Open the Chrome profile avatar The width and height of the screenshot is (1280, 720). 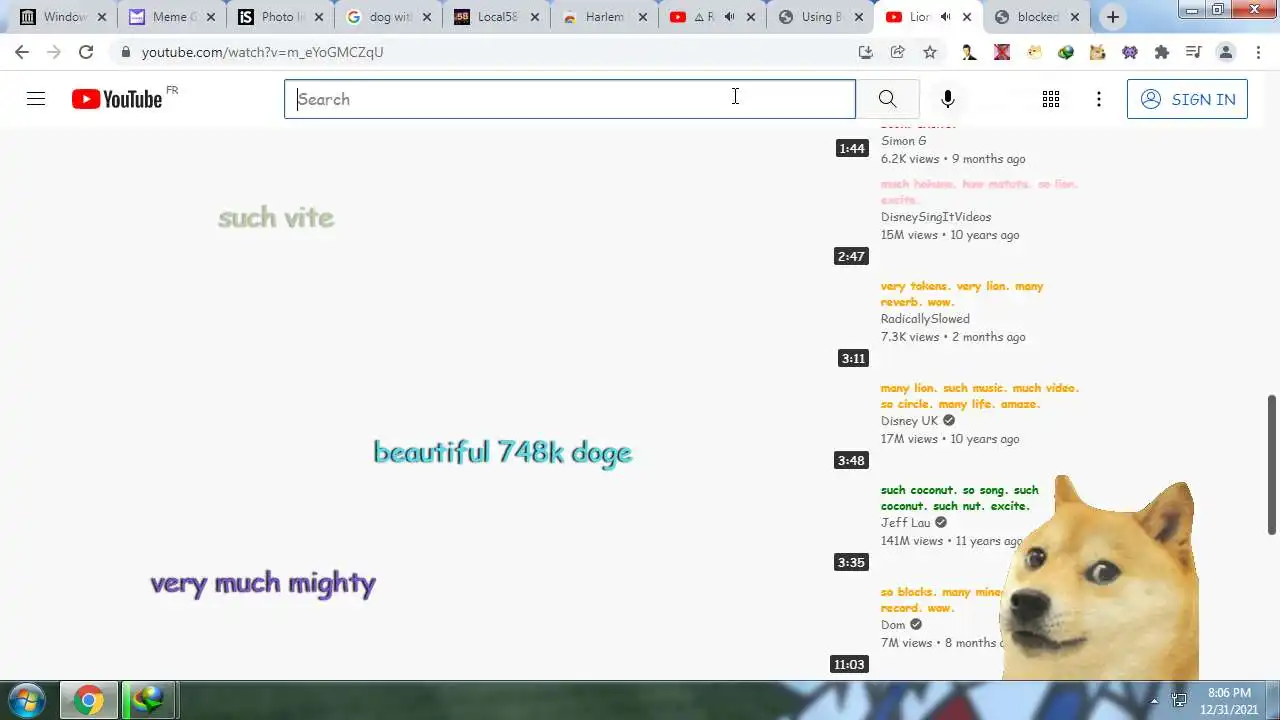click(x=1225, y=52)
